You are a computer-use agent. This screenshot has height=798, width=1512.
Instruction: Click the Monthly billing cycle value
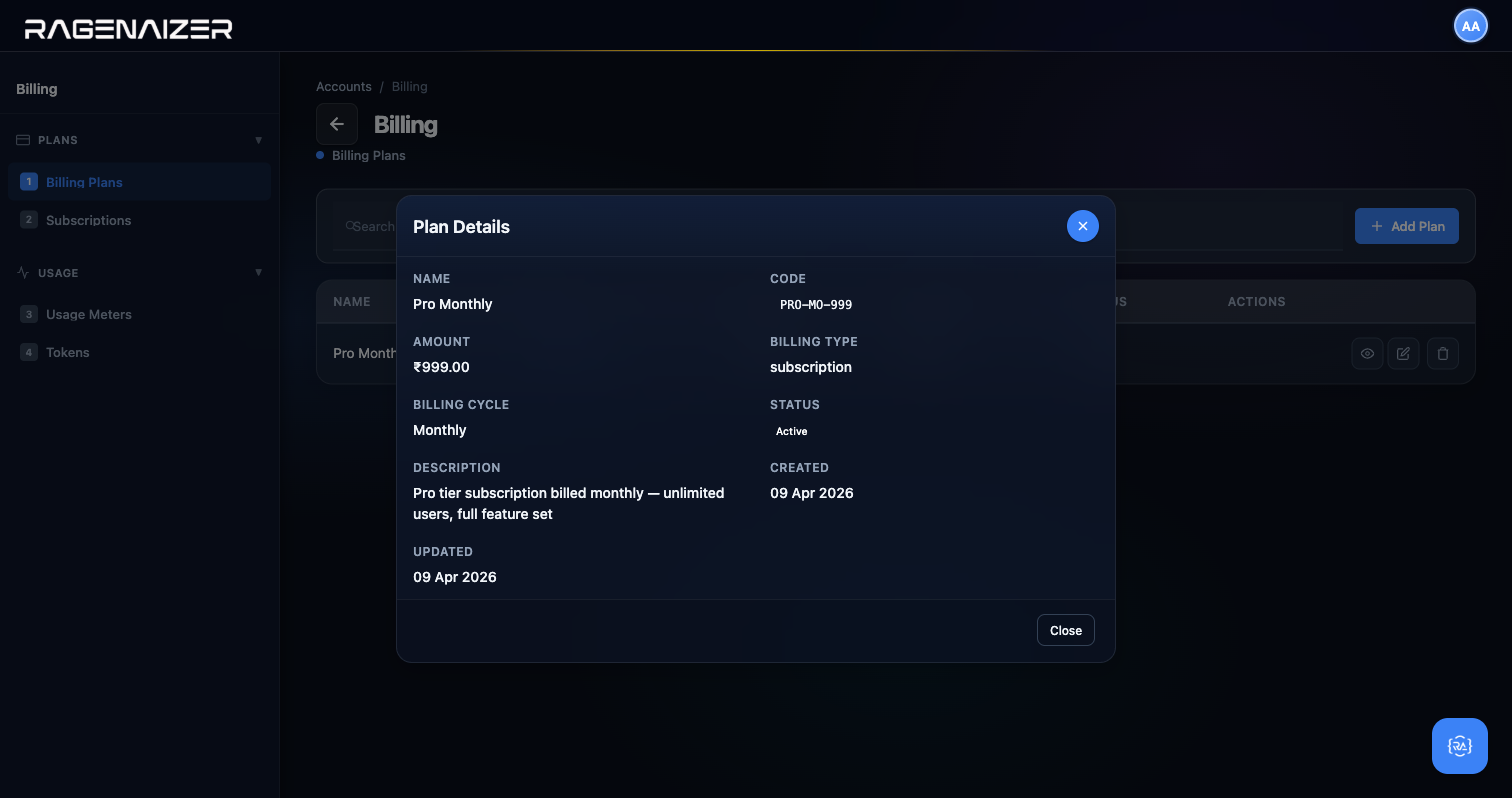point(440,430)
